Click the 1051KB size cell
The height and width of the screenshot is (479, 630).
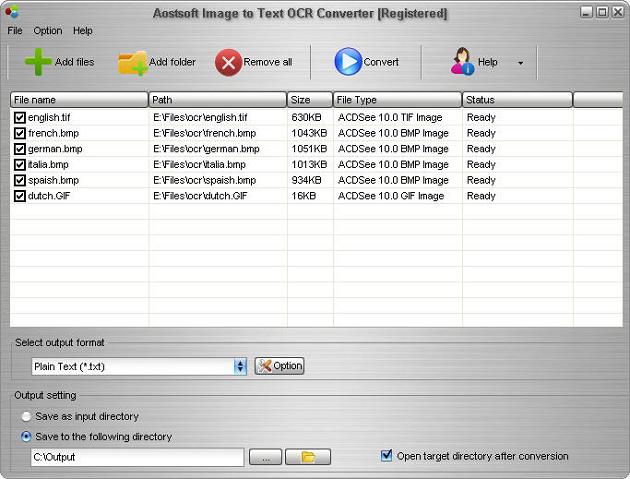309,149
